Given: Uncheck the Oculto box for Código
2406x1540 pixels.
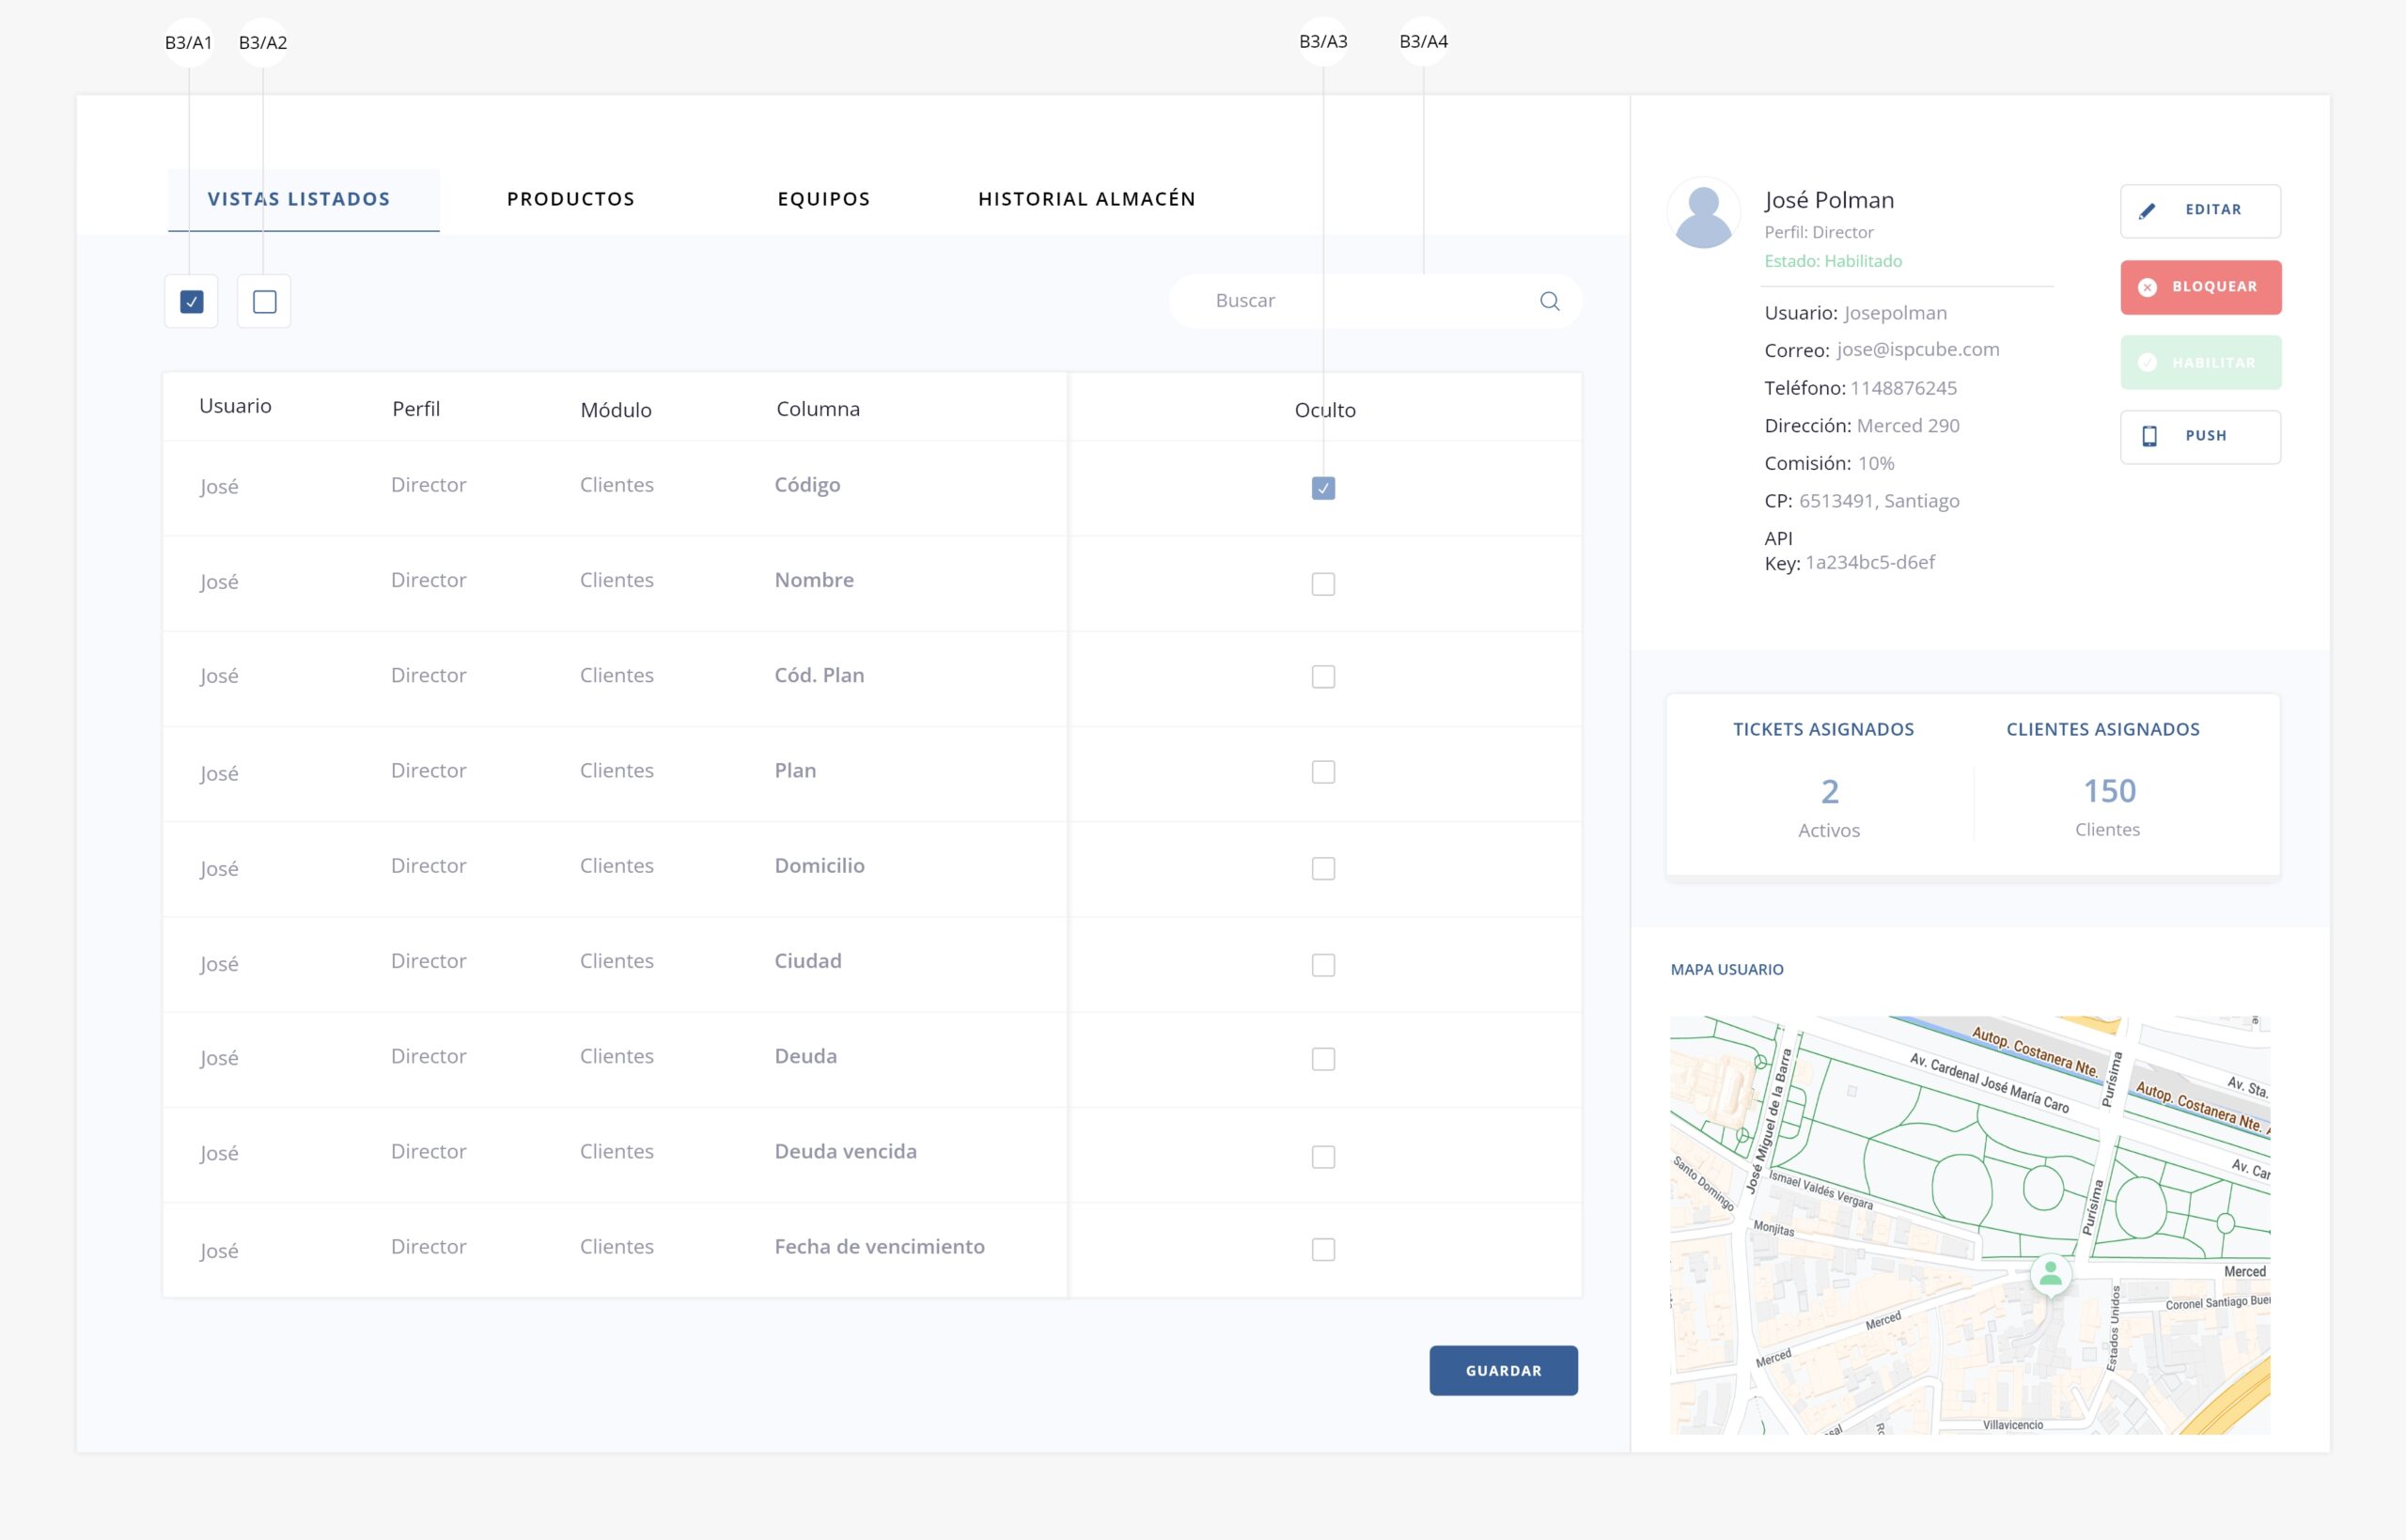Looking at the screenshot, I should click(1322, 488).
